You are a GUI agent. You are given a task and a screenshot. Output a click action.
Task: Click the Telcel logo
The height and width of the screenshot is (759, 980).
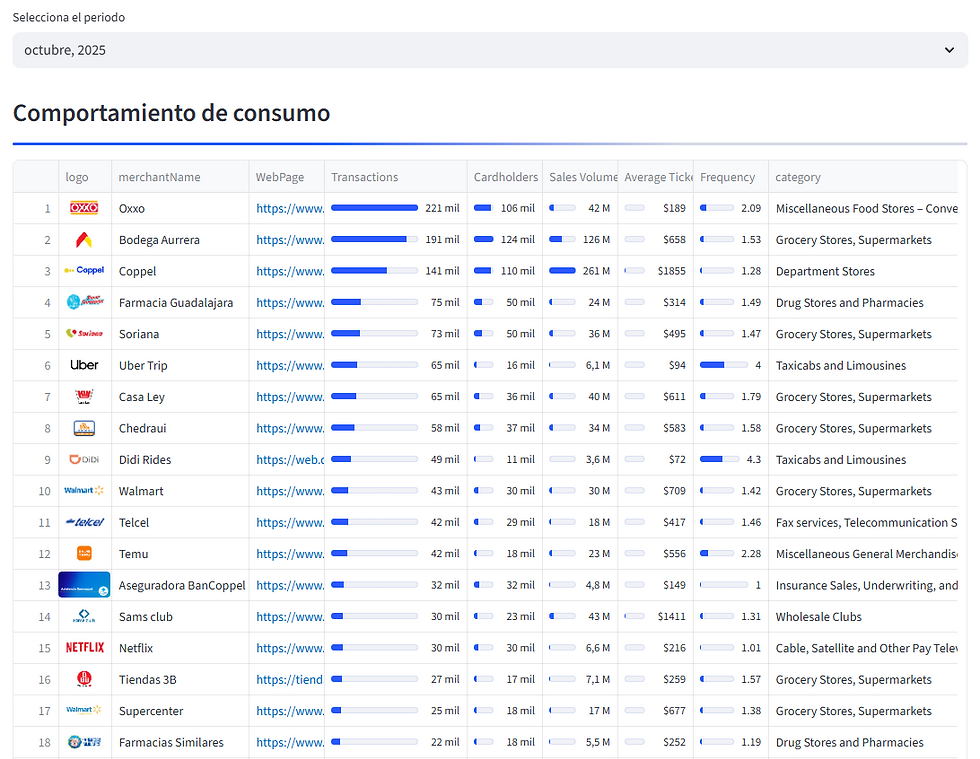tap(84, 522)
